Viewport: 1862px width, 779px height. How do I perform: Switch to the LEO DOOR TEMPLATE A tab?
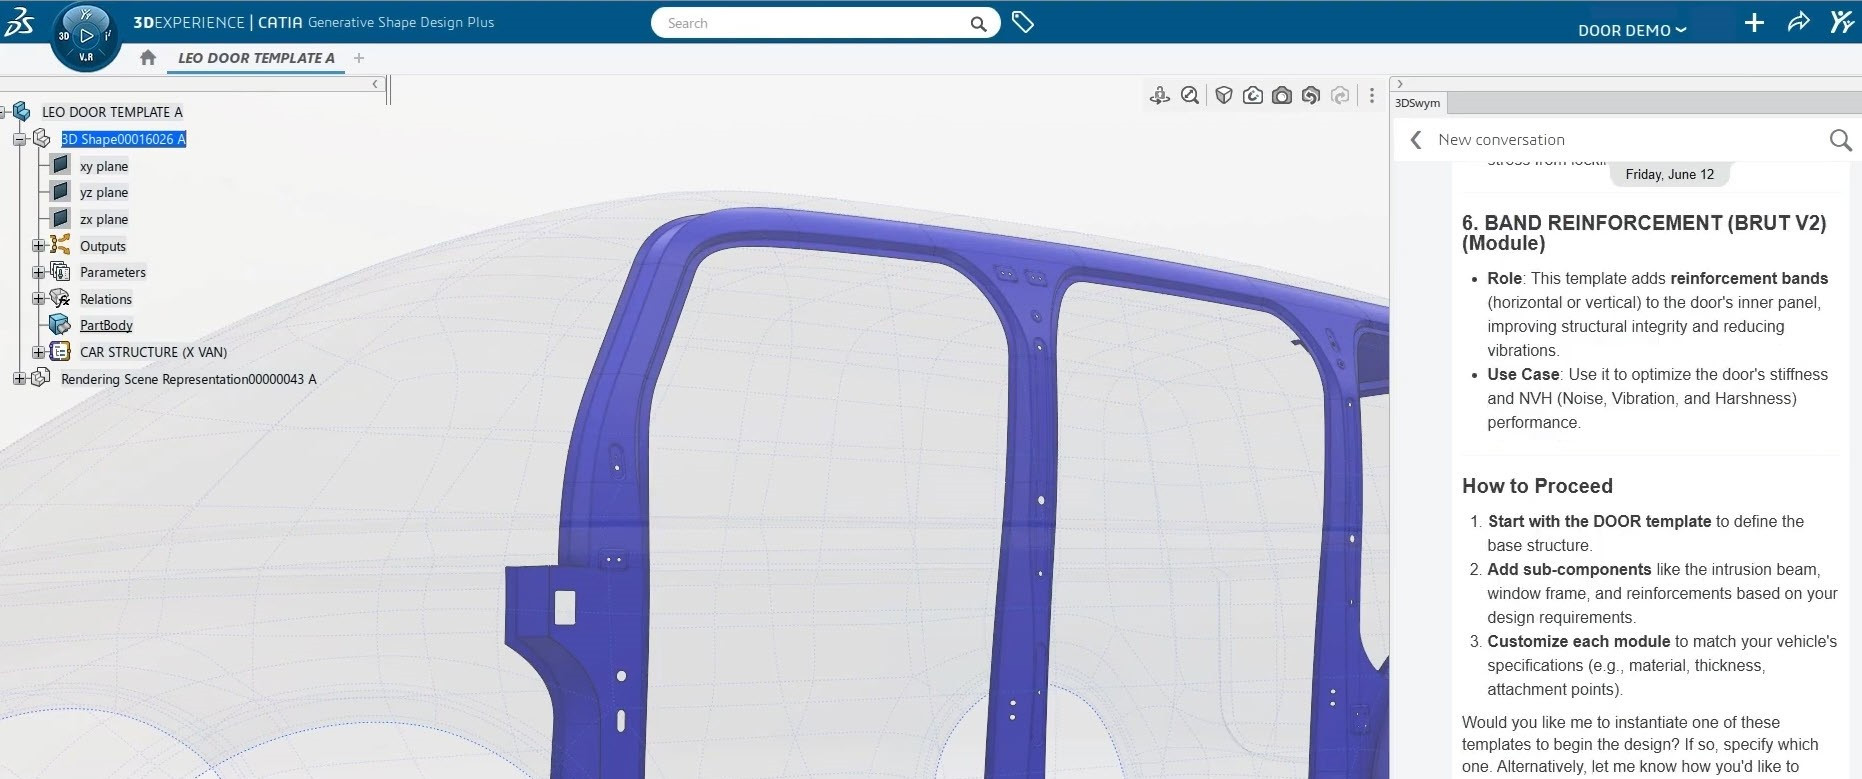tap(256, 58)
